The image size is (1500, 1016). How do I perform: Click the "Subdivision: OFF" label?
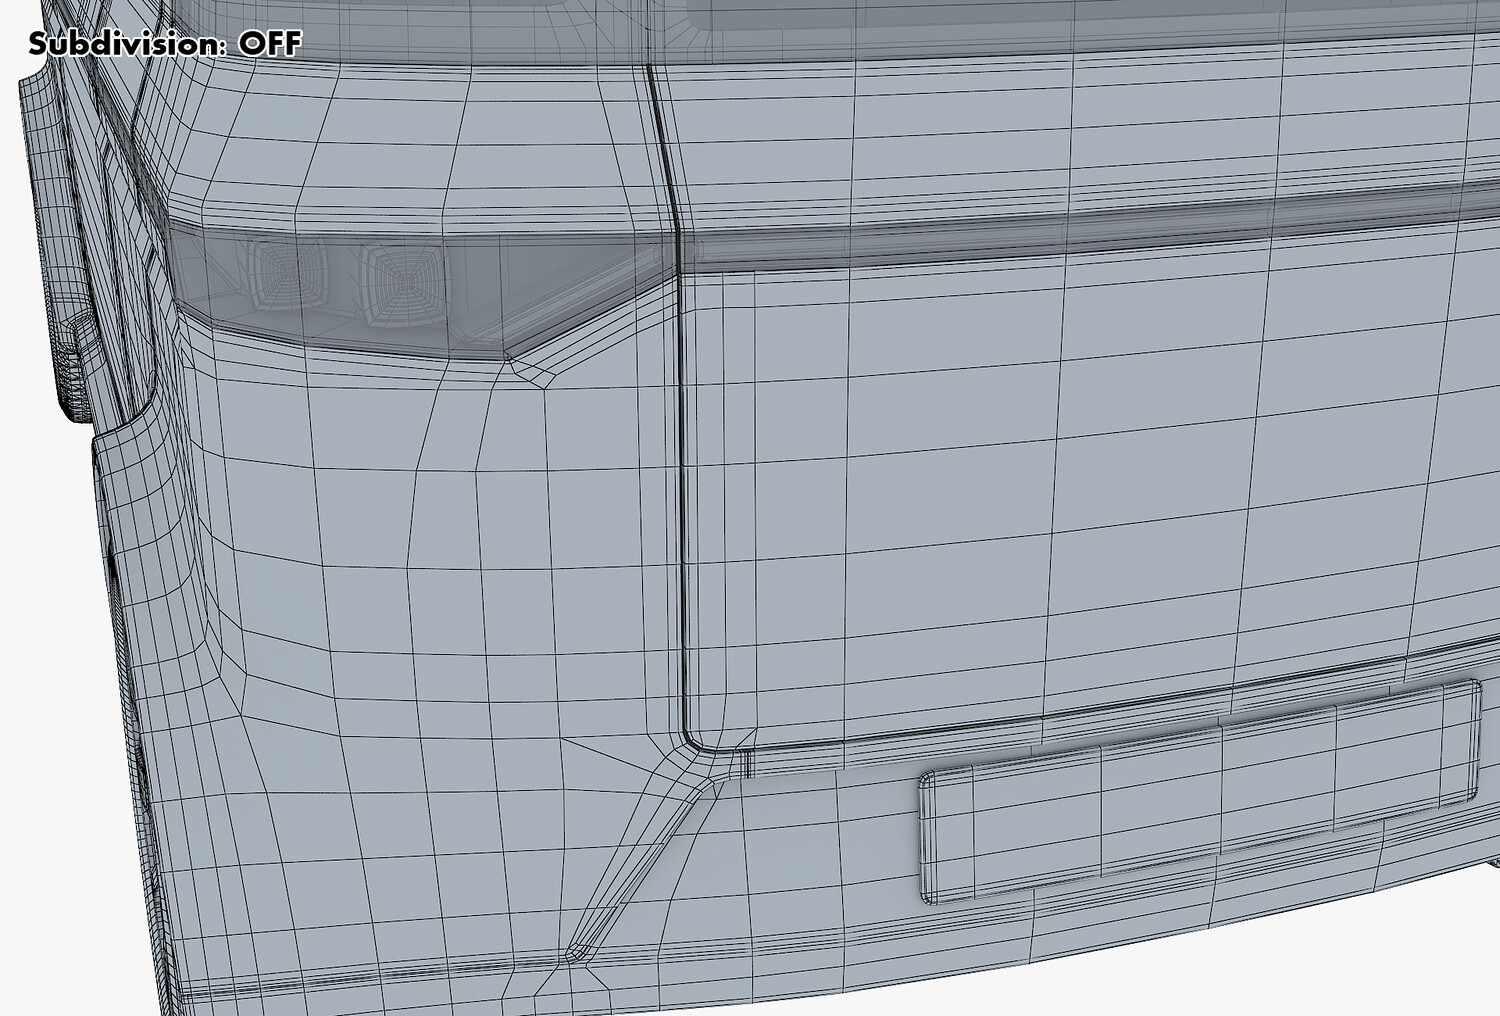pyautogui.click(x=165, y=44)
